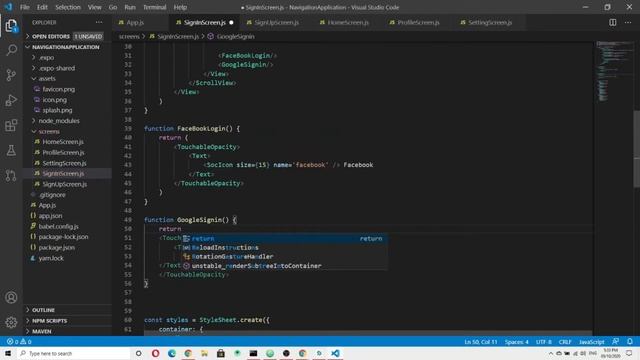Open Explorer panel ellipsis menu
The height and width of the screenshot is (360, 640).
click(99, 22)
